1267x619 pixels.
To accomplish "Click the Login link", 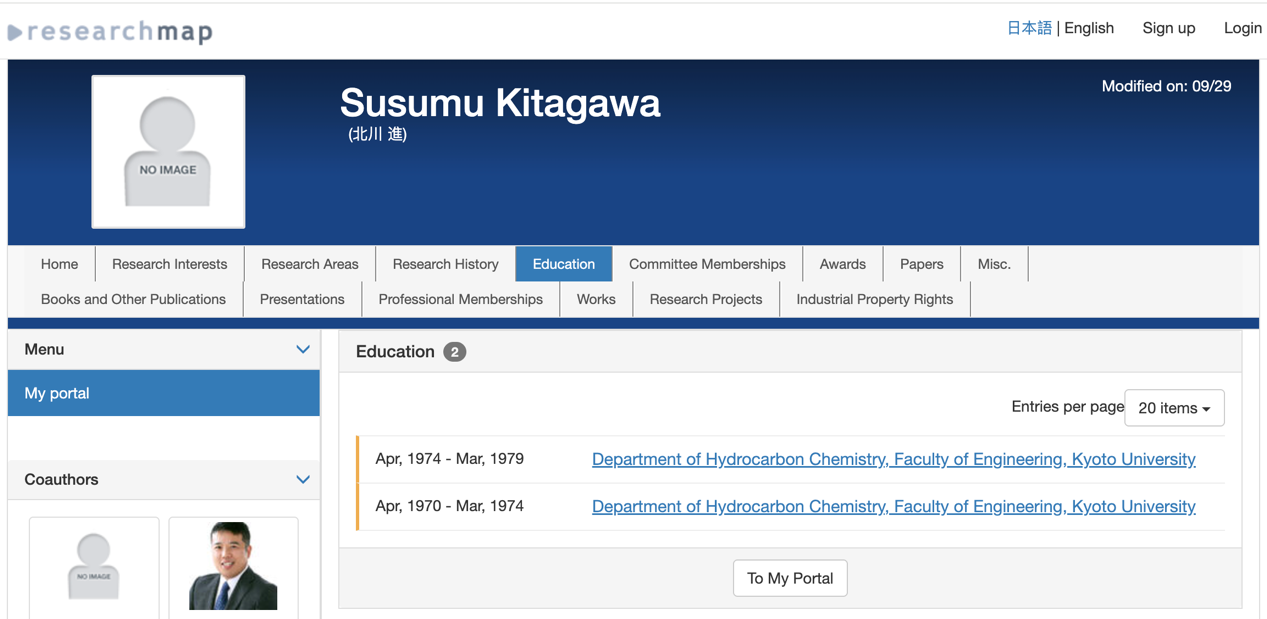I will tap(1242, 28).
